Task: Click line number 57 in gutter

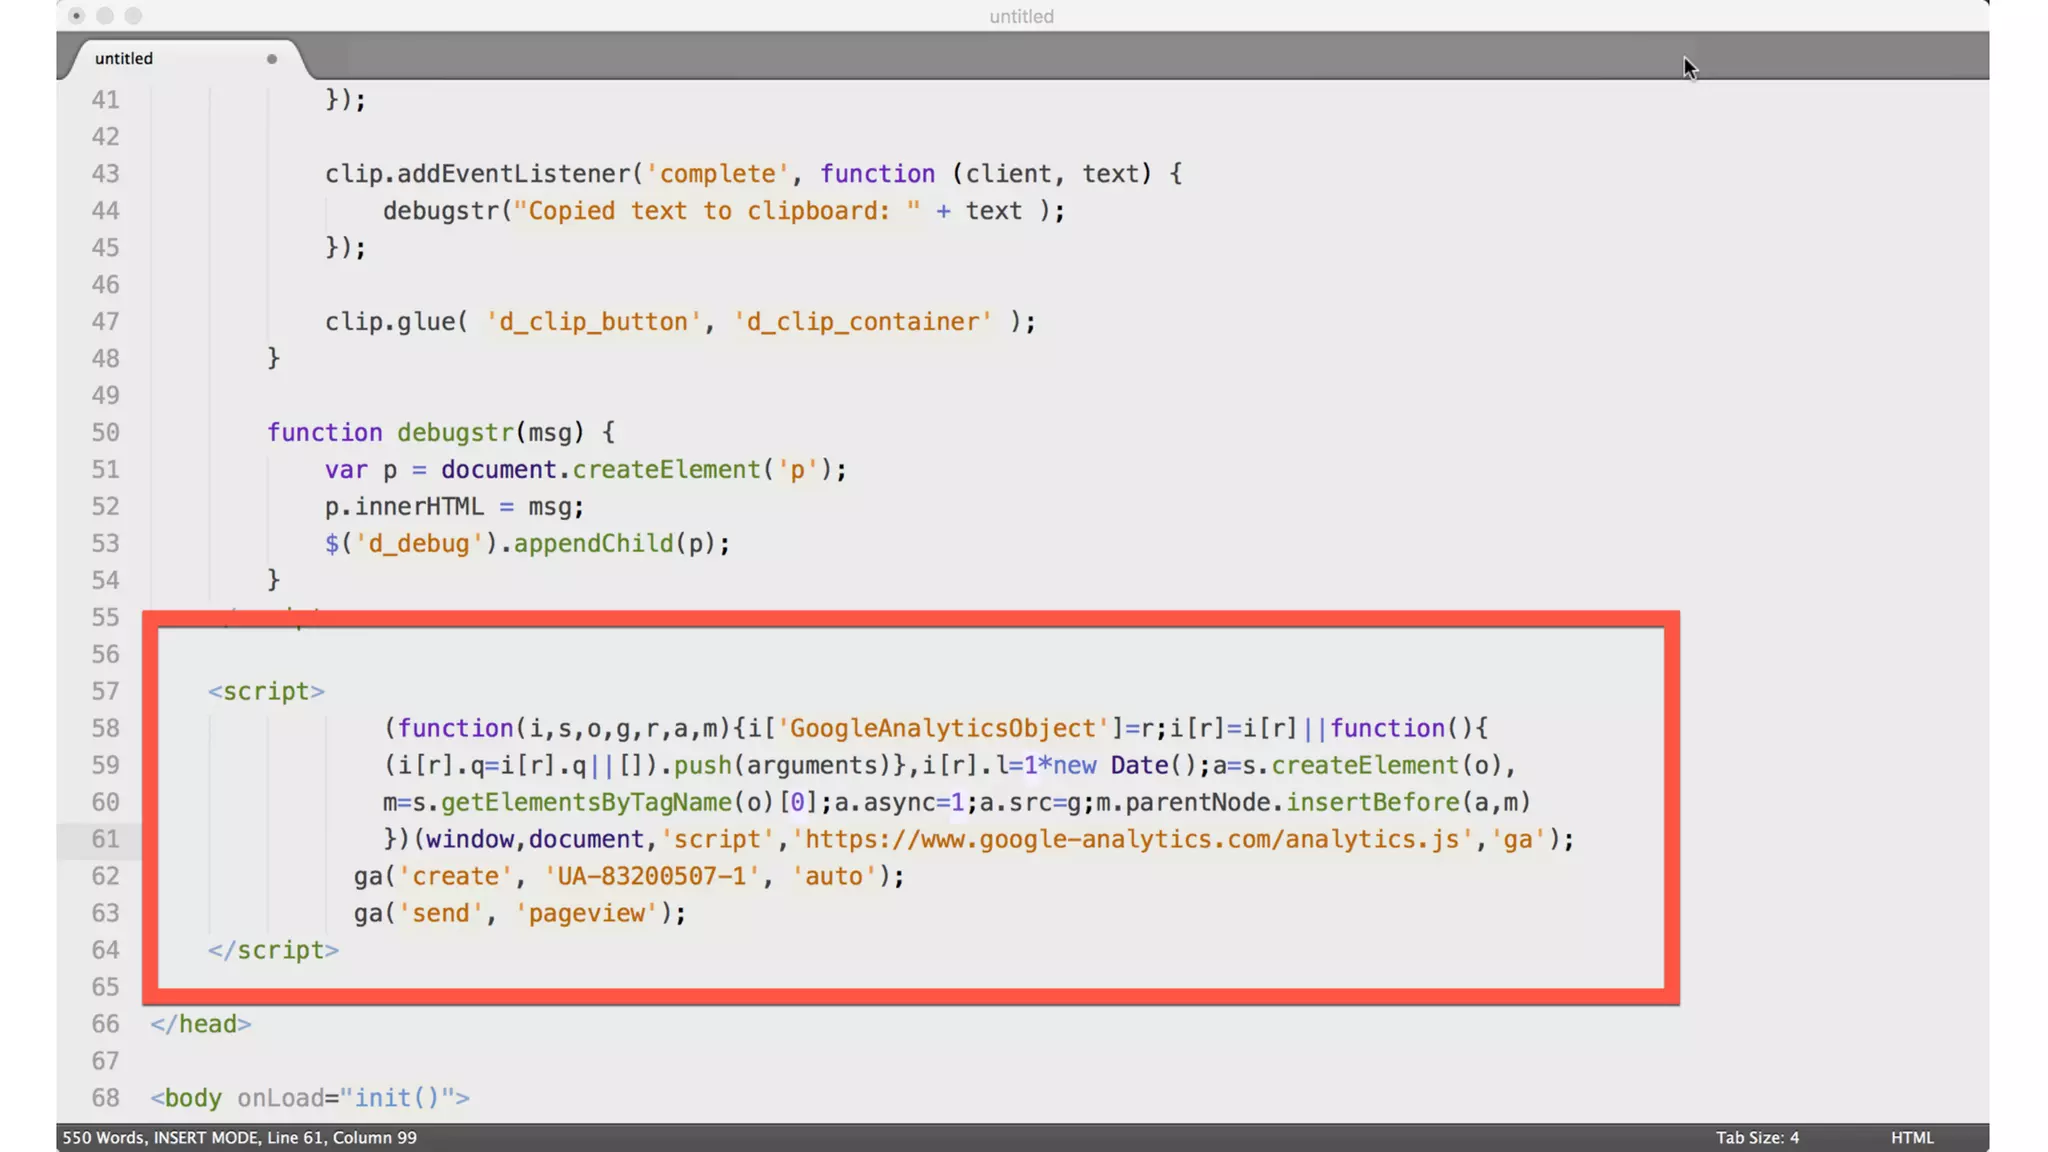Action: click(105, 691)
